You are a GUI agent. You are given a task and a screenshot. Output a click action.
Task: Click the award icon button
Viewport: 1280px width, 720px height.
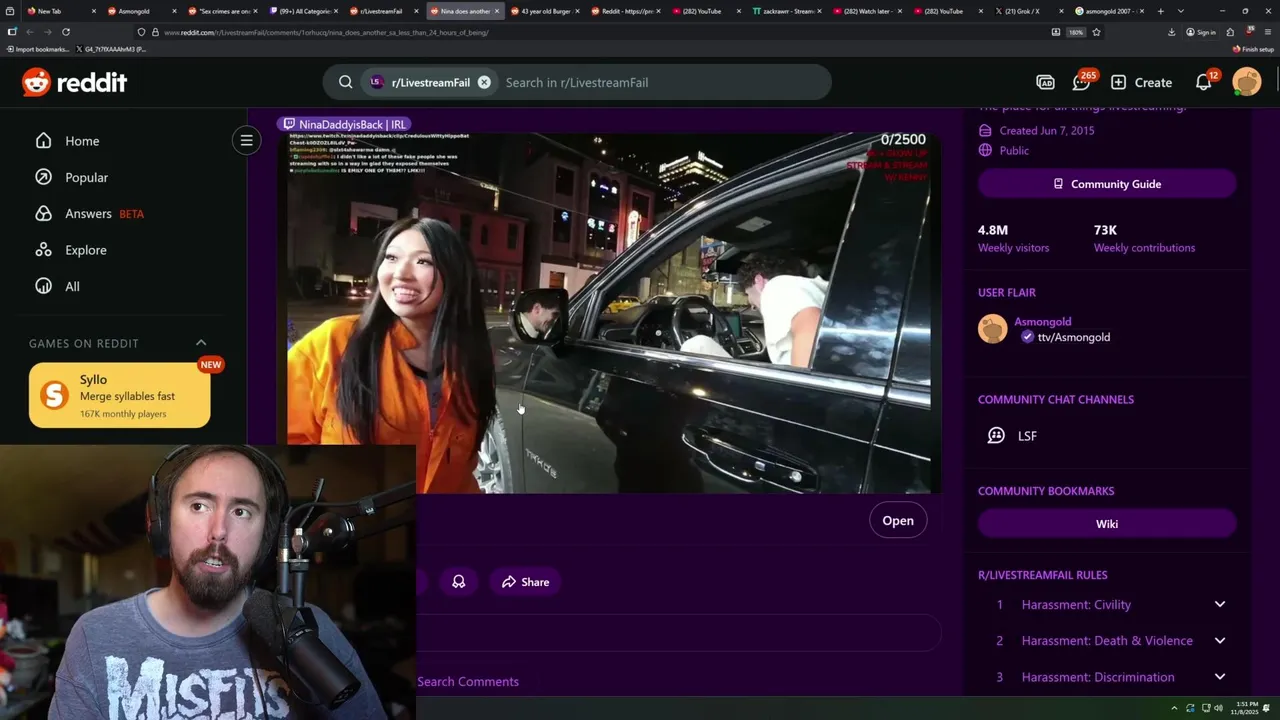459,582
